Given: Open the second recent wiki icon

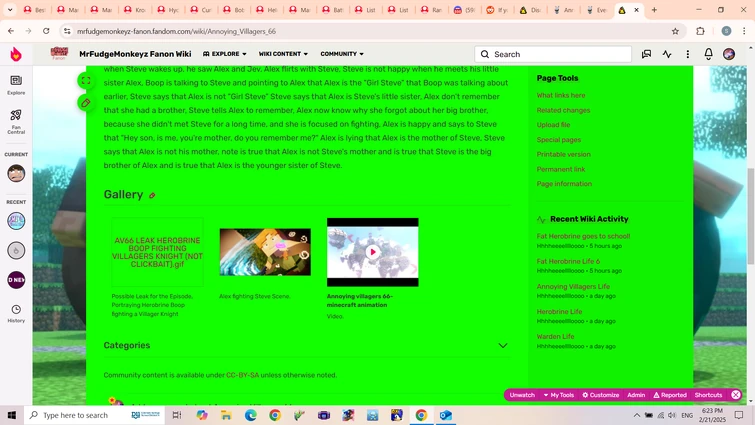Looking at the screenshot, I should click(16, 250).
